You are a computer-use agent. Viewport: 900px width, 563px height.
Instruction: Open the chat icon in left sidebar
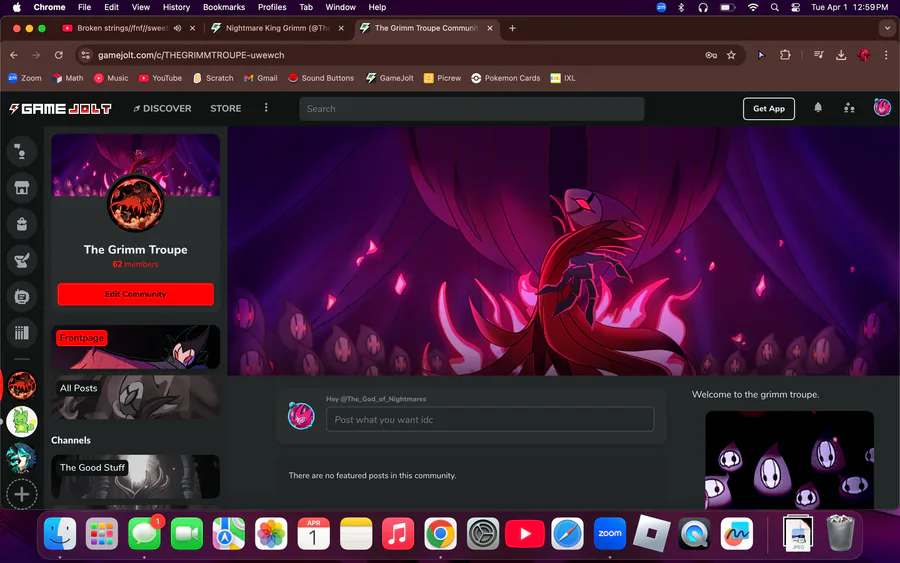pyautogui.click(x=22, y=297)
